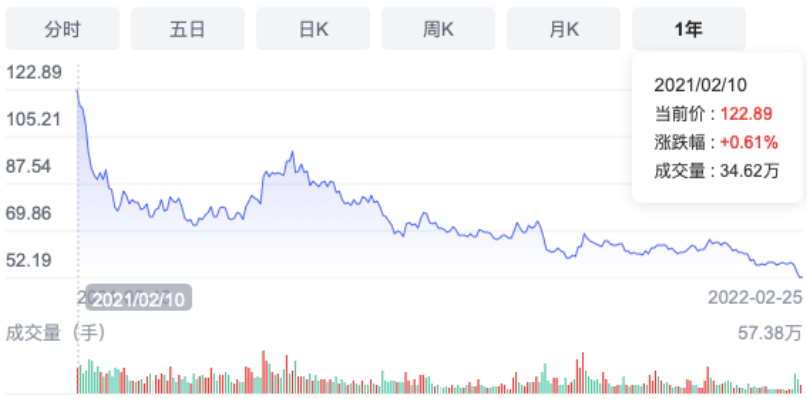The image size is (807, 399).
Task: Click the 当前价 122.89 tooltip value
Action: (x=746, y=114)
